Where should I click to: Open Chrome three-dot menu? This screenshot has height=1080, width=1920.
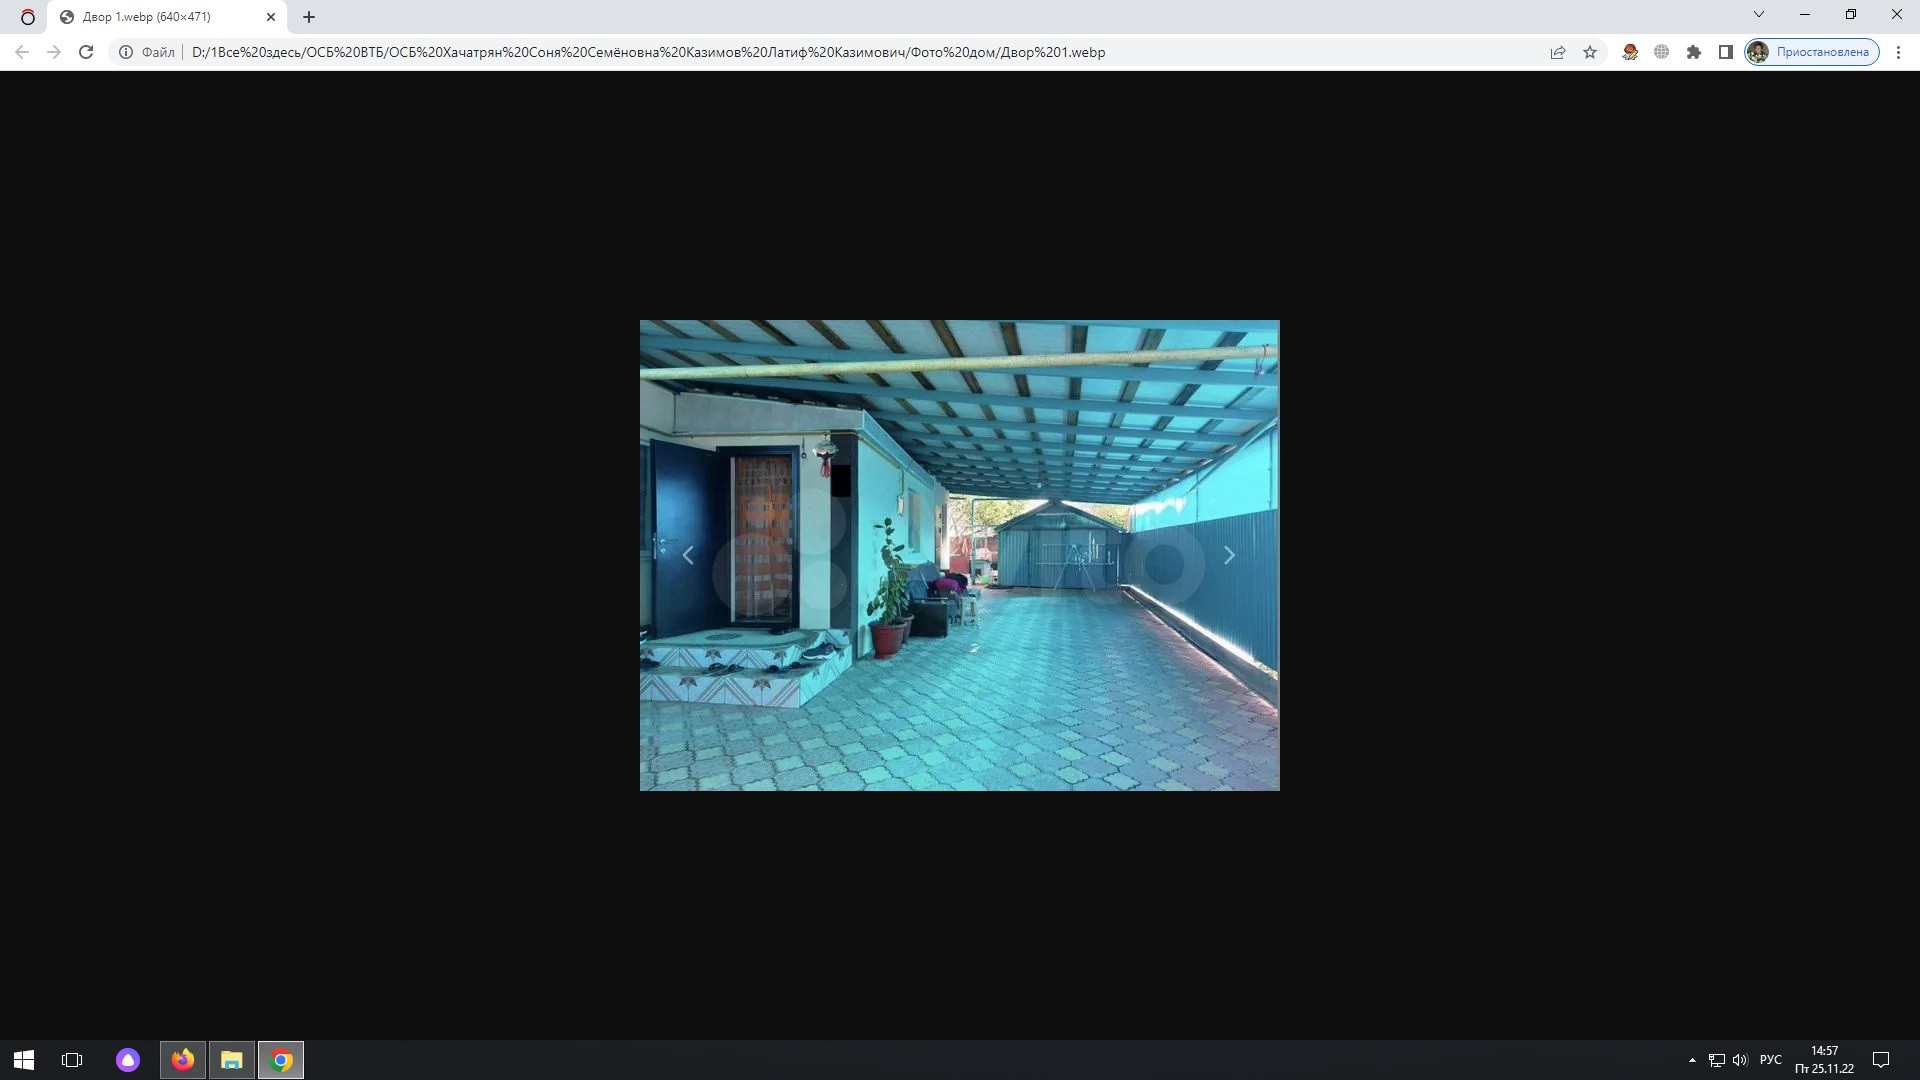1898,52
